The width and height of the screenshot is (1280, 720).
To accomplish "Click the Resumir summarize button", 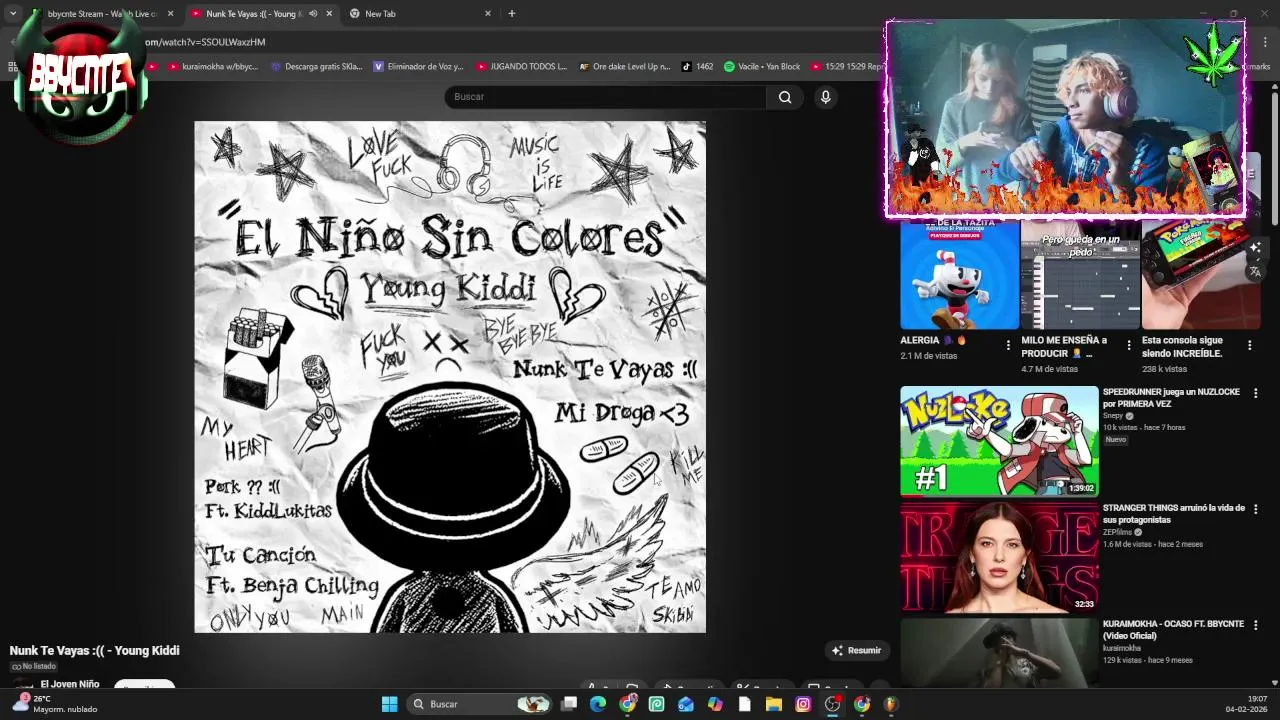I will tap(856, 650).
